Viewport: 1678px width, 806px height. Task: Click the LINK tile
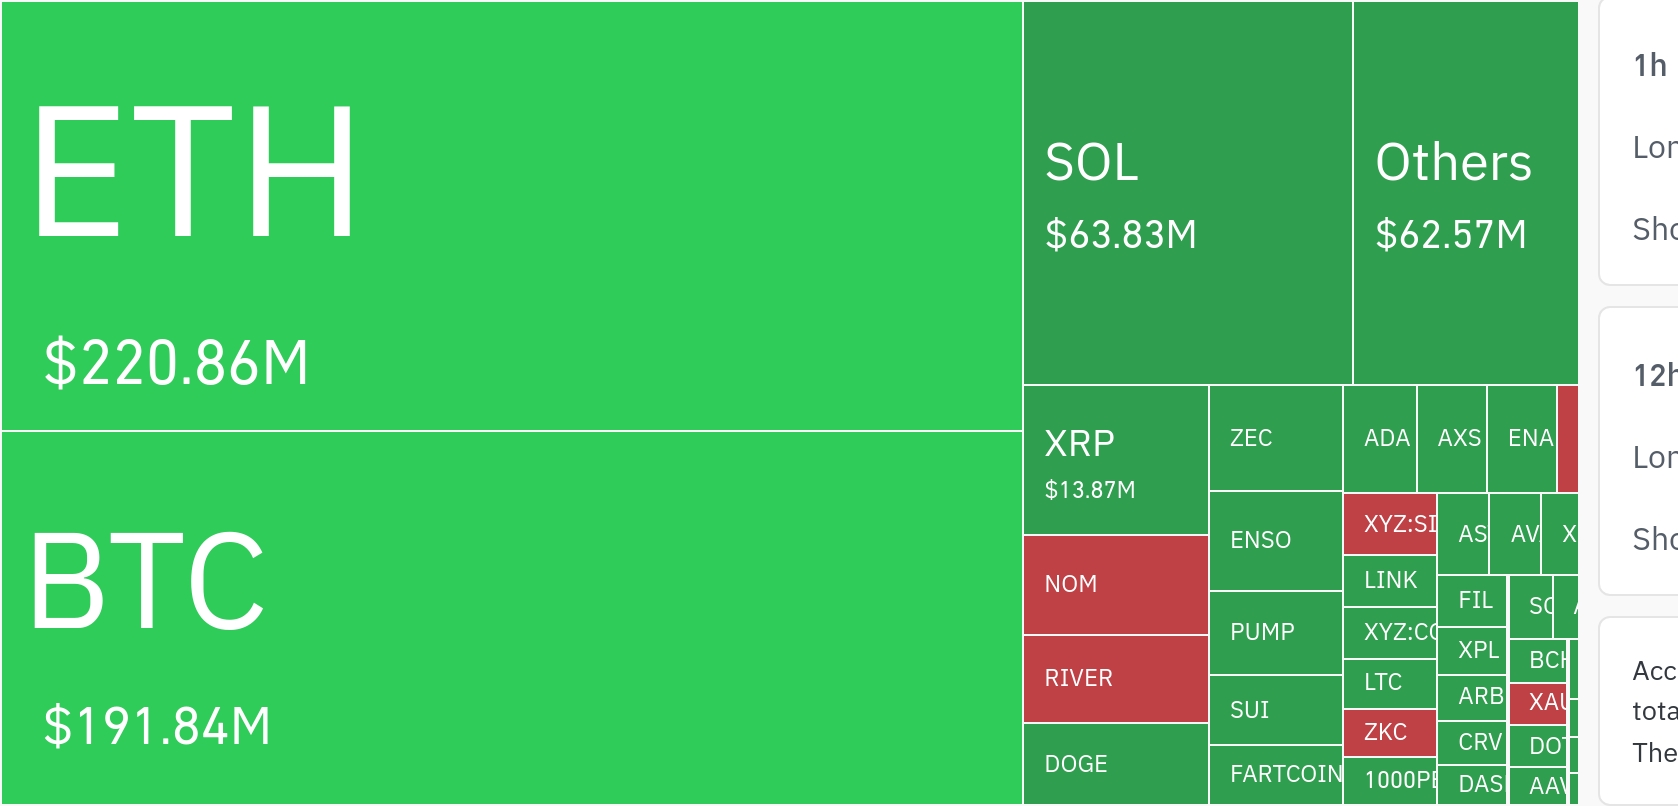click(x=1390, y=581)
